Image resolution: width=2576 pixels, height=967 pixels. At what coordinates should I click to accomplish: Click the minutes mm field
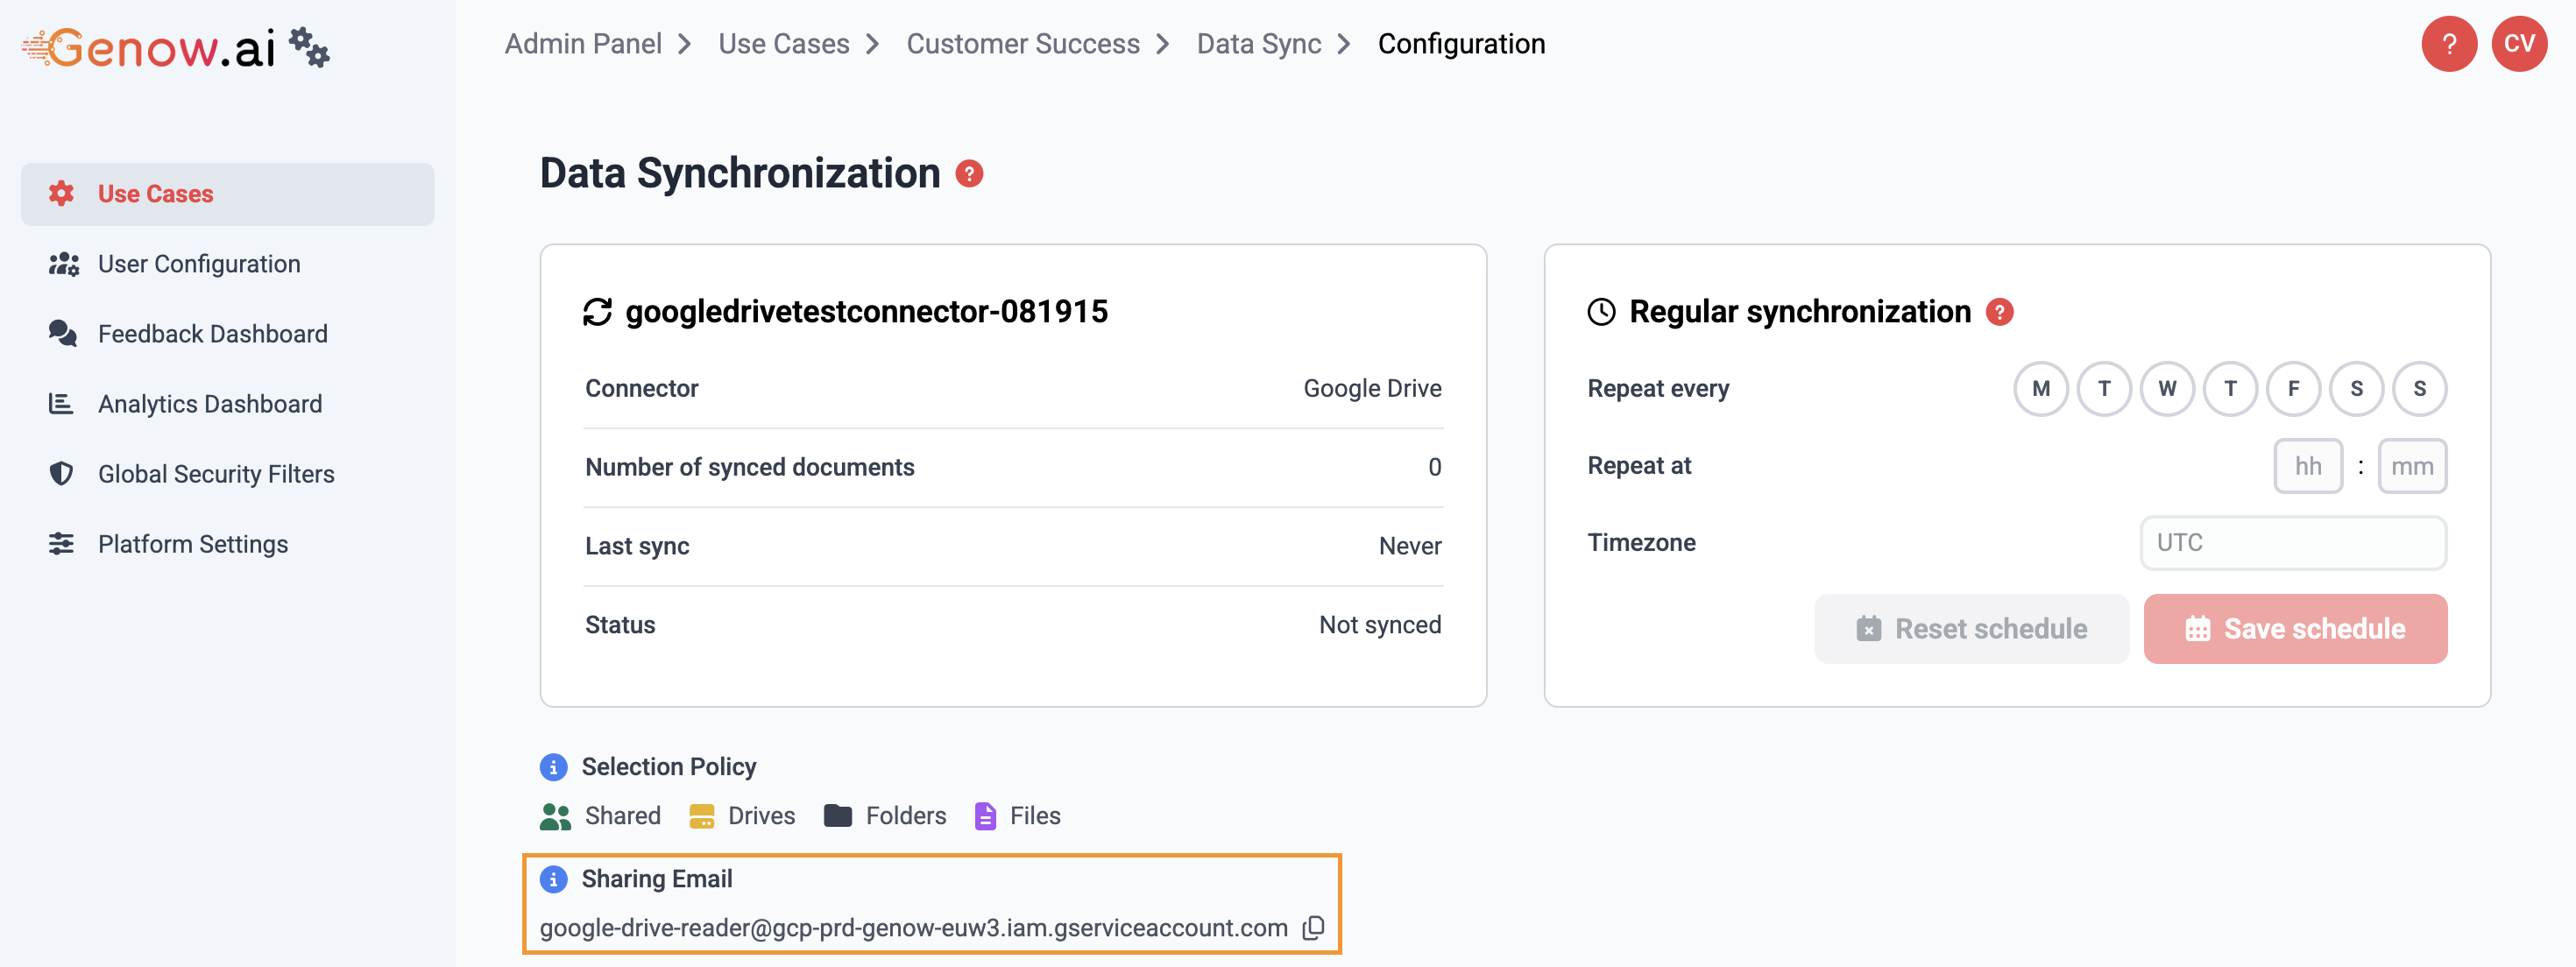click(x=2411, y=466)
